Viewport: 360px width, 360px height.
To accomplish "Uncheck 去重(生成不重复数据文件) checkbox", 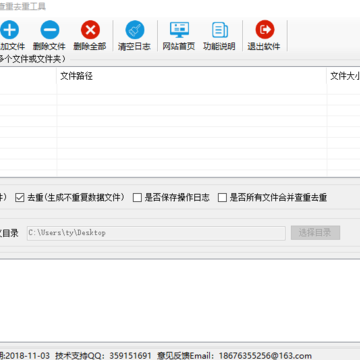I will tap(20, 198).
